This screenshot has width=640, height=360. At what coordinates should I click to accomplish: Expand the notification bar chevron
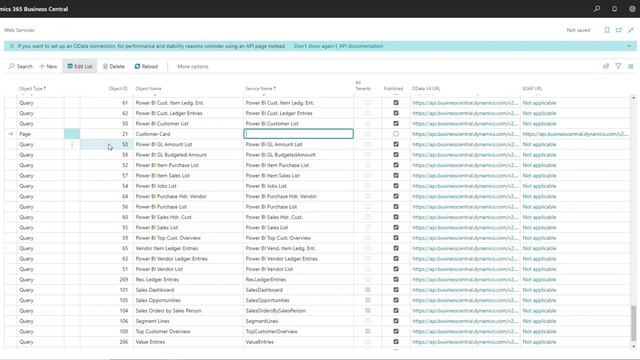tap(629, 46)
